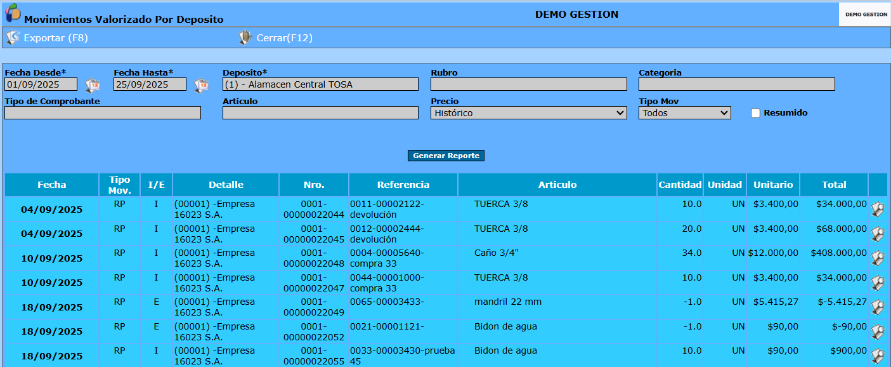Focus the Fecha Hasta date field
Screen dimensions: 891x367
point(150,85)
